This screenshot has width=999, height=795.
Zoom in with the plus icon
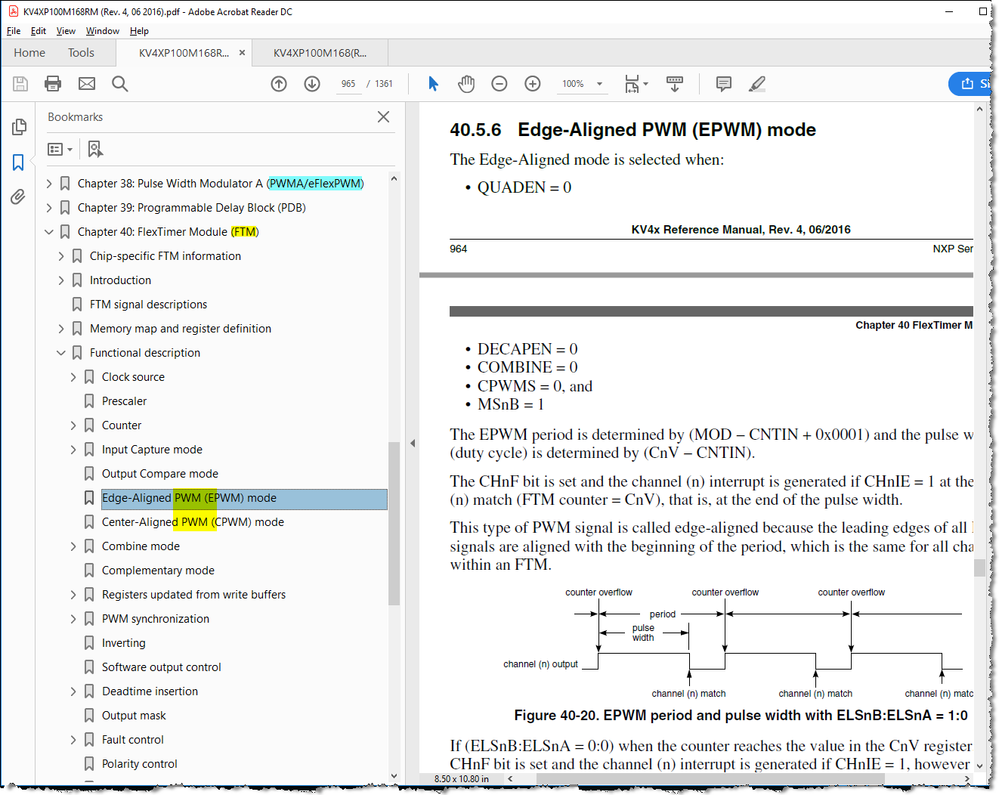(533, 83)
